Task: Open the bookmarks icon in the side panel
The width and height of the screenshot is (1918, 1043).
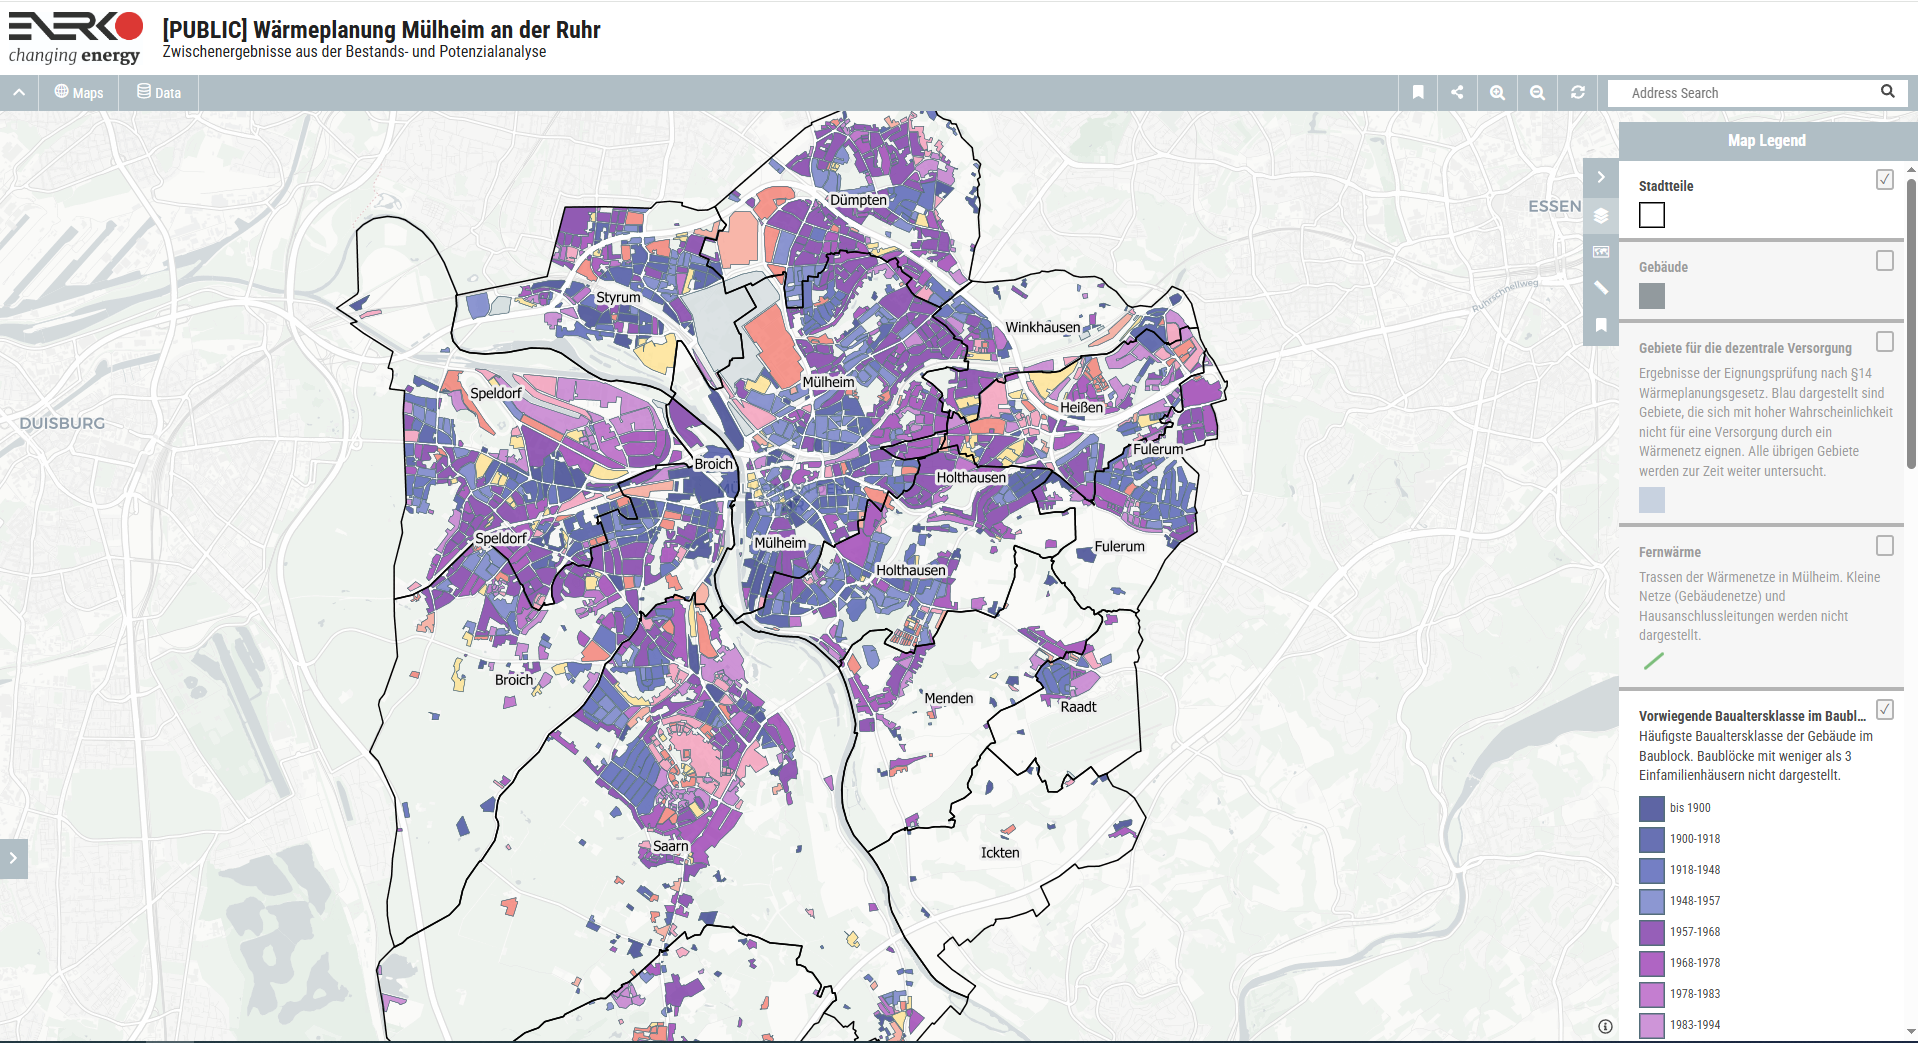Action: [x=1601, y=325]
